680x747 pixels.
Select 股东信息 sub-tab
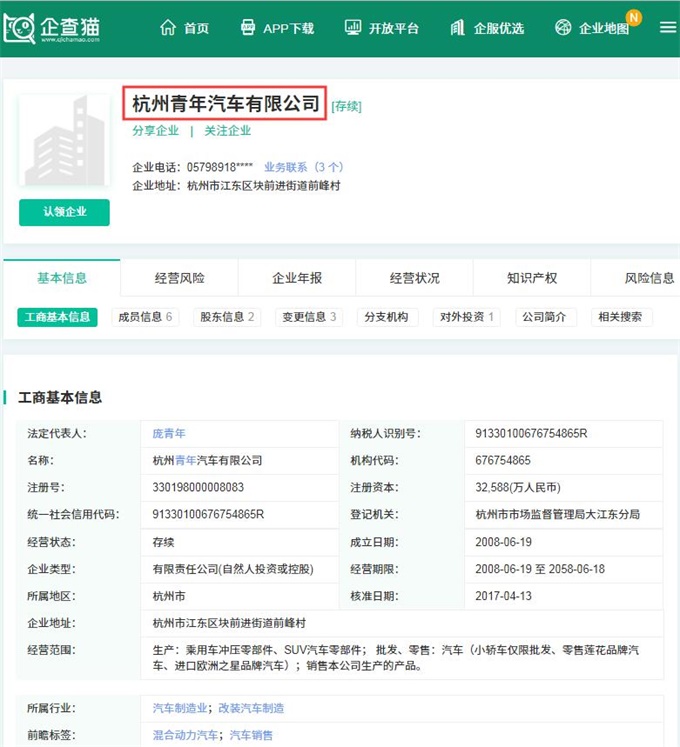(x=227, y=317)
